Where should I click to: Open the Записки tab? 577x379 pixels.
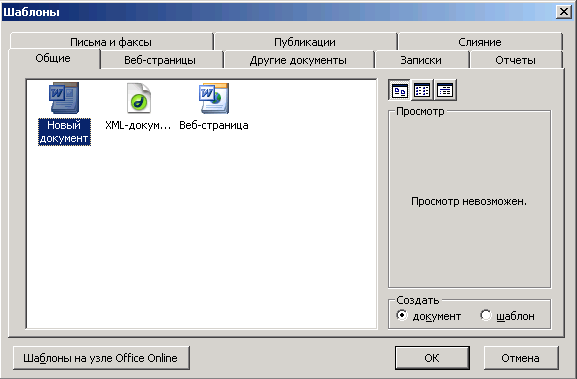click(x=421, y=60)
